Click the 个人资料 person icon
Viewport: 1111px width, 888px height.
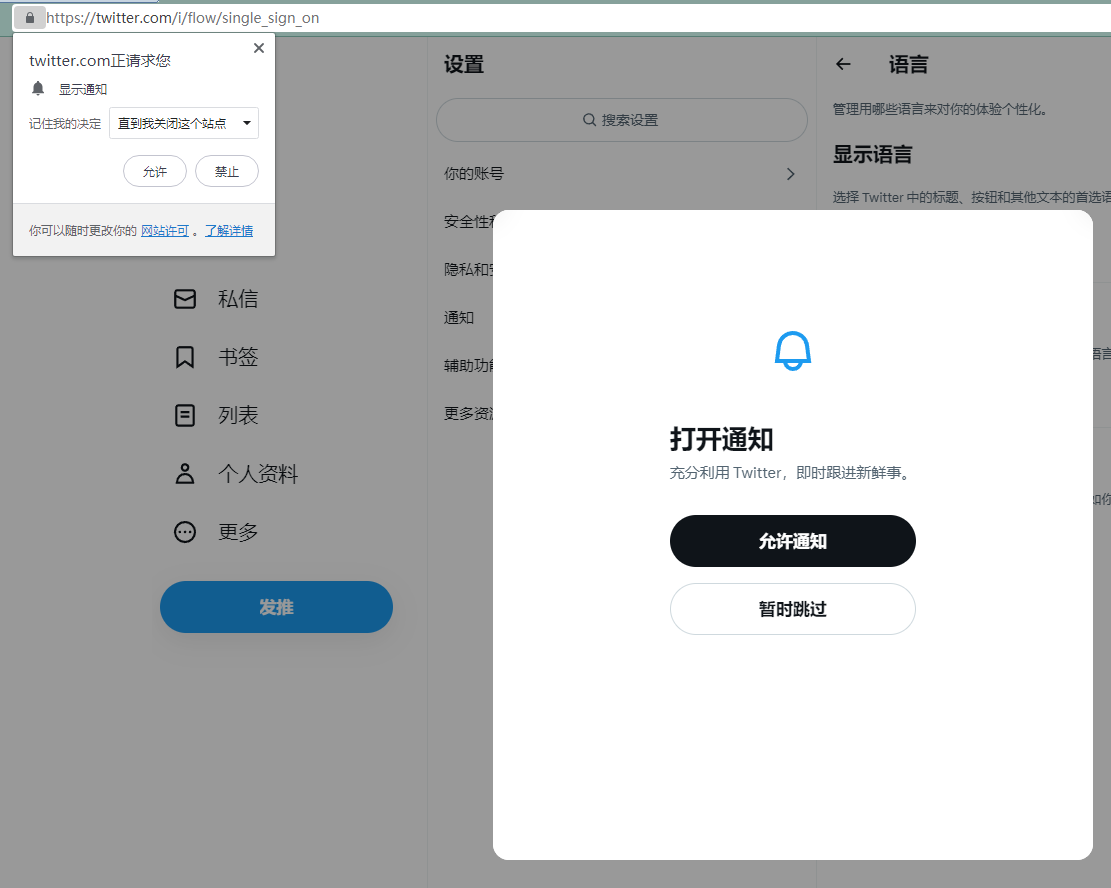[185, 473]
